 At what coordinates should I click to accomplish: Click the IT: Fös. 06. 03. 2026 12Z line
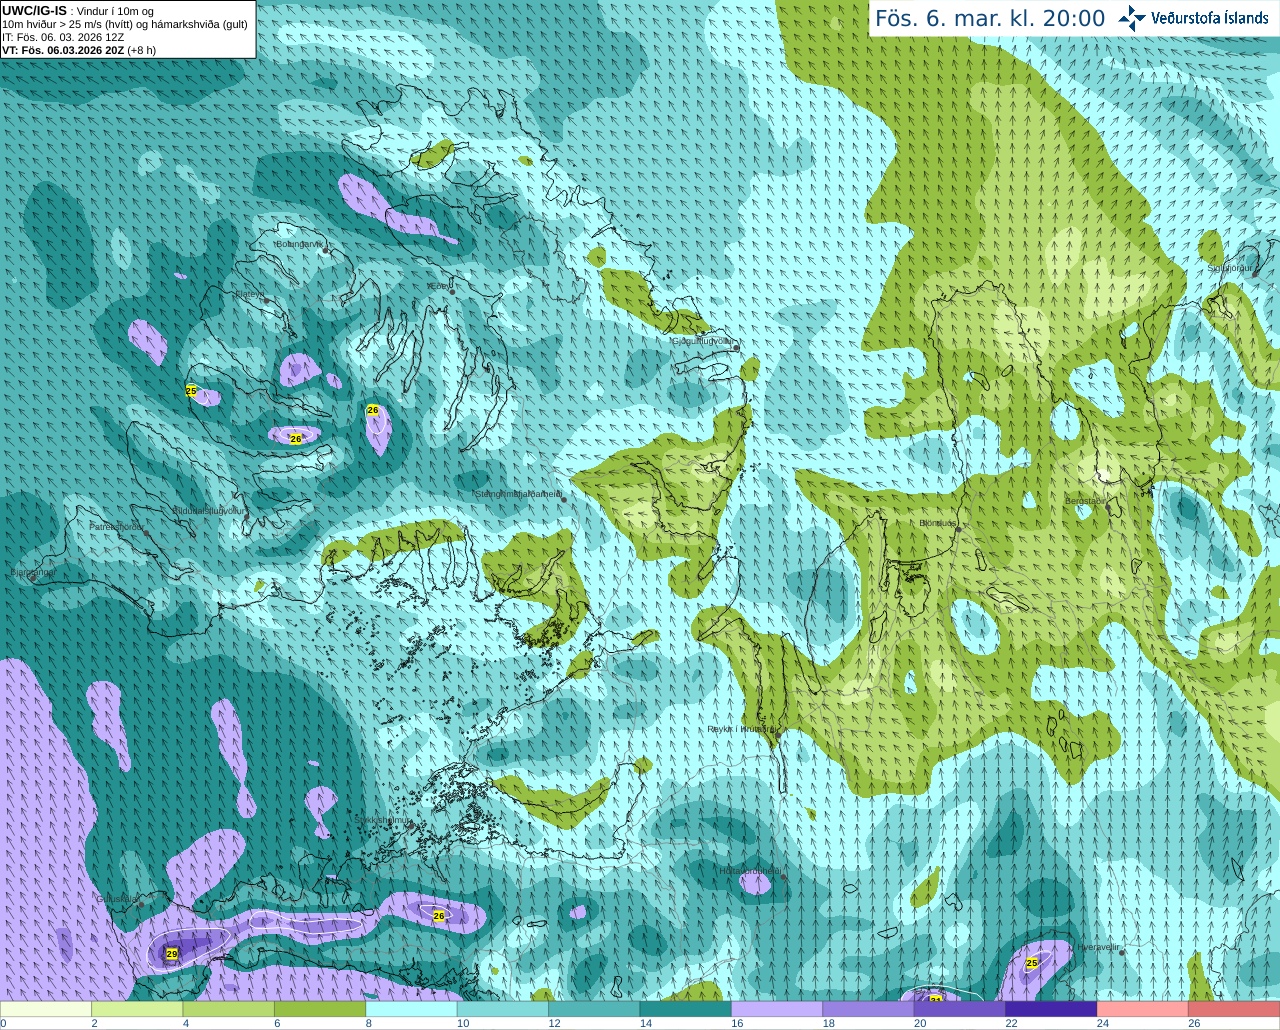(x=63, y=37)
